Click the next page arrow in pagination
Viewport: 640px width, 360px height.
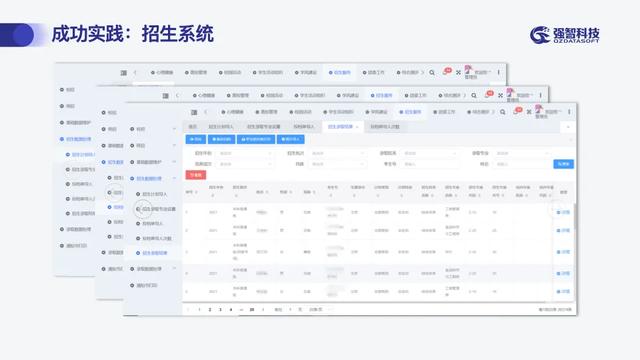pos(263,310)
